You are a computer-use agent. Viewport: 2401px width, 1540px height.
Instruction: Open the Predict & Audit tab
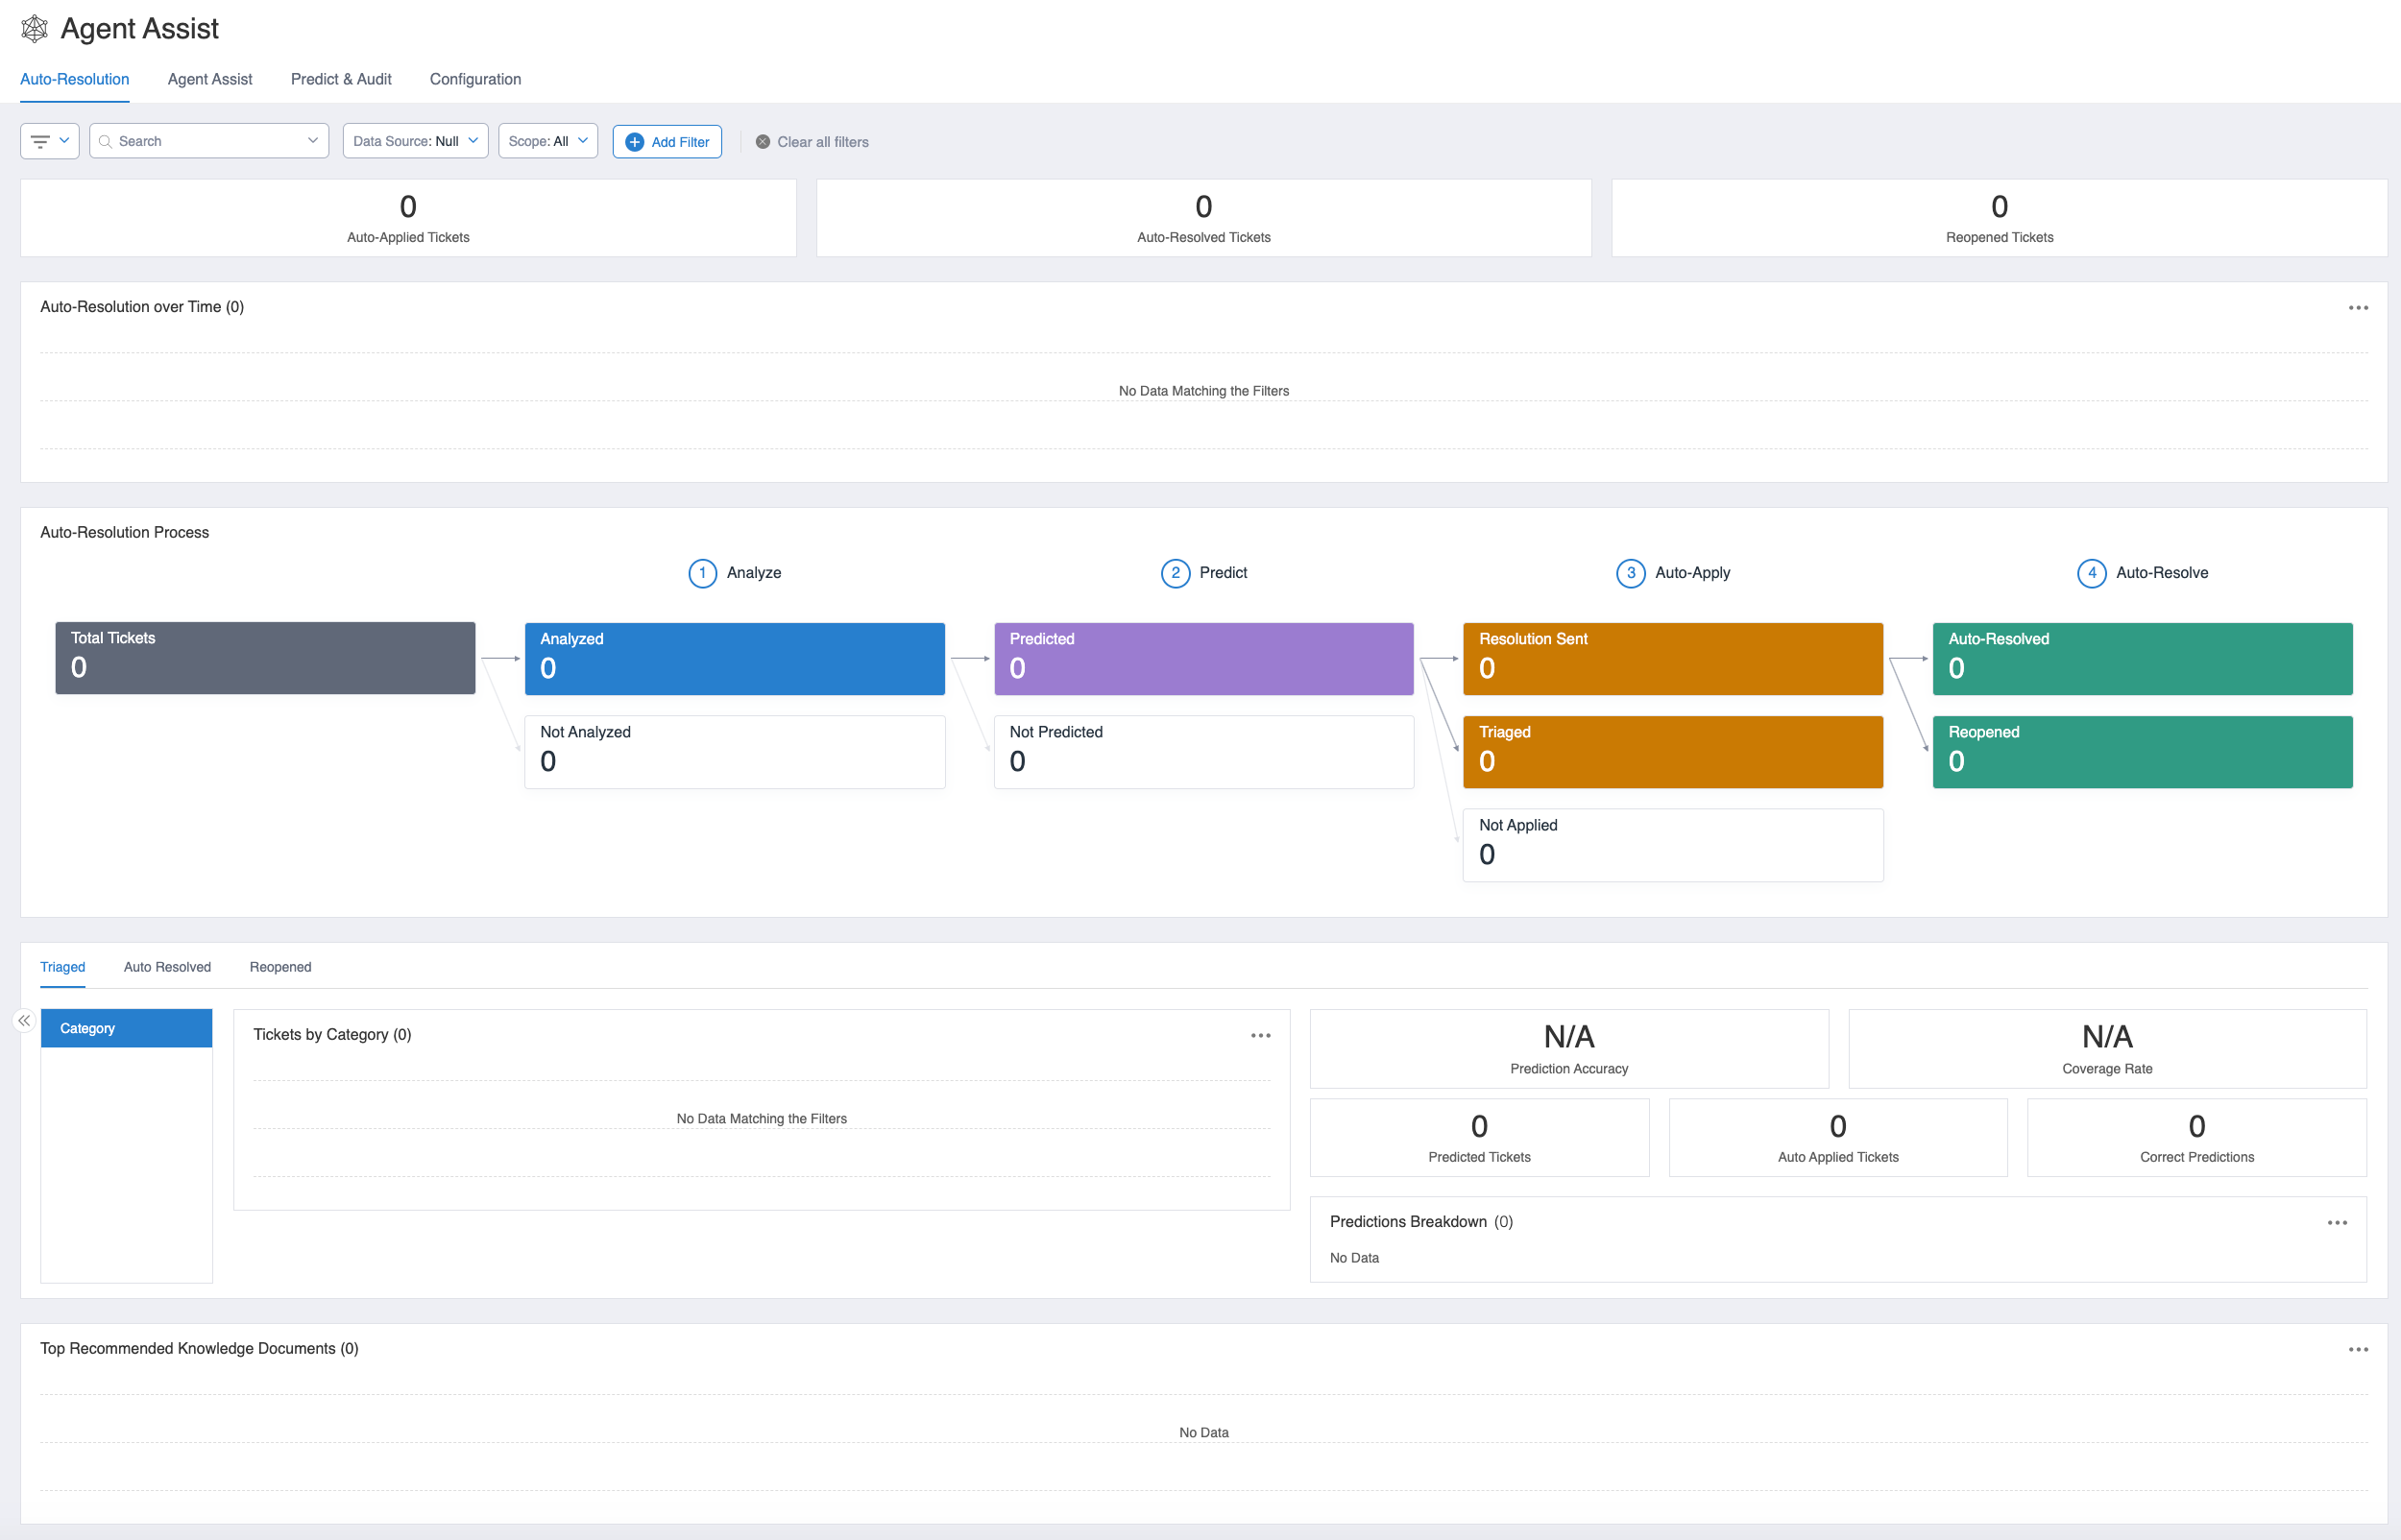tap(341, 79)
